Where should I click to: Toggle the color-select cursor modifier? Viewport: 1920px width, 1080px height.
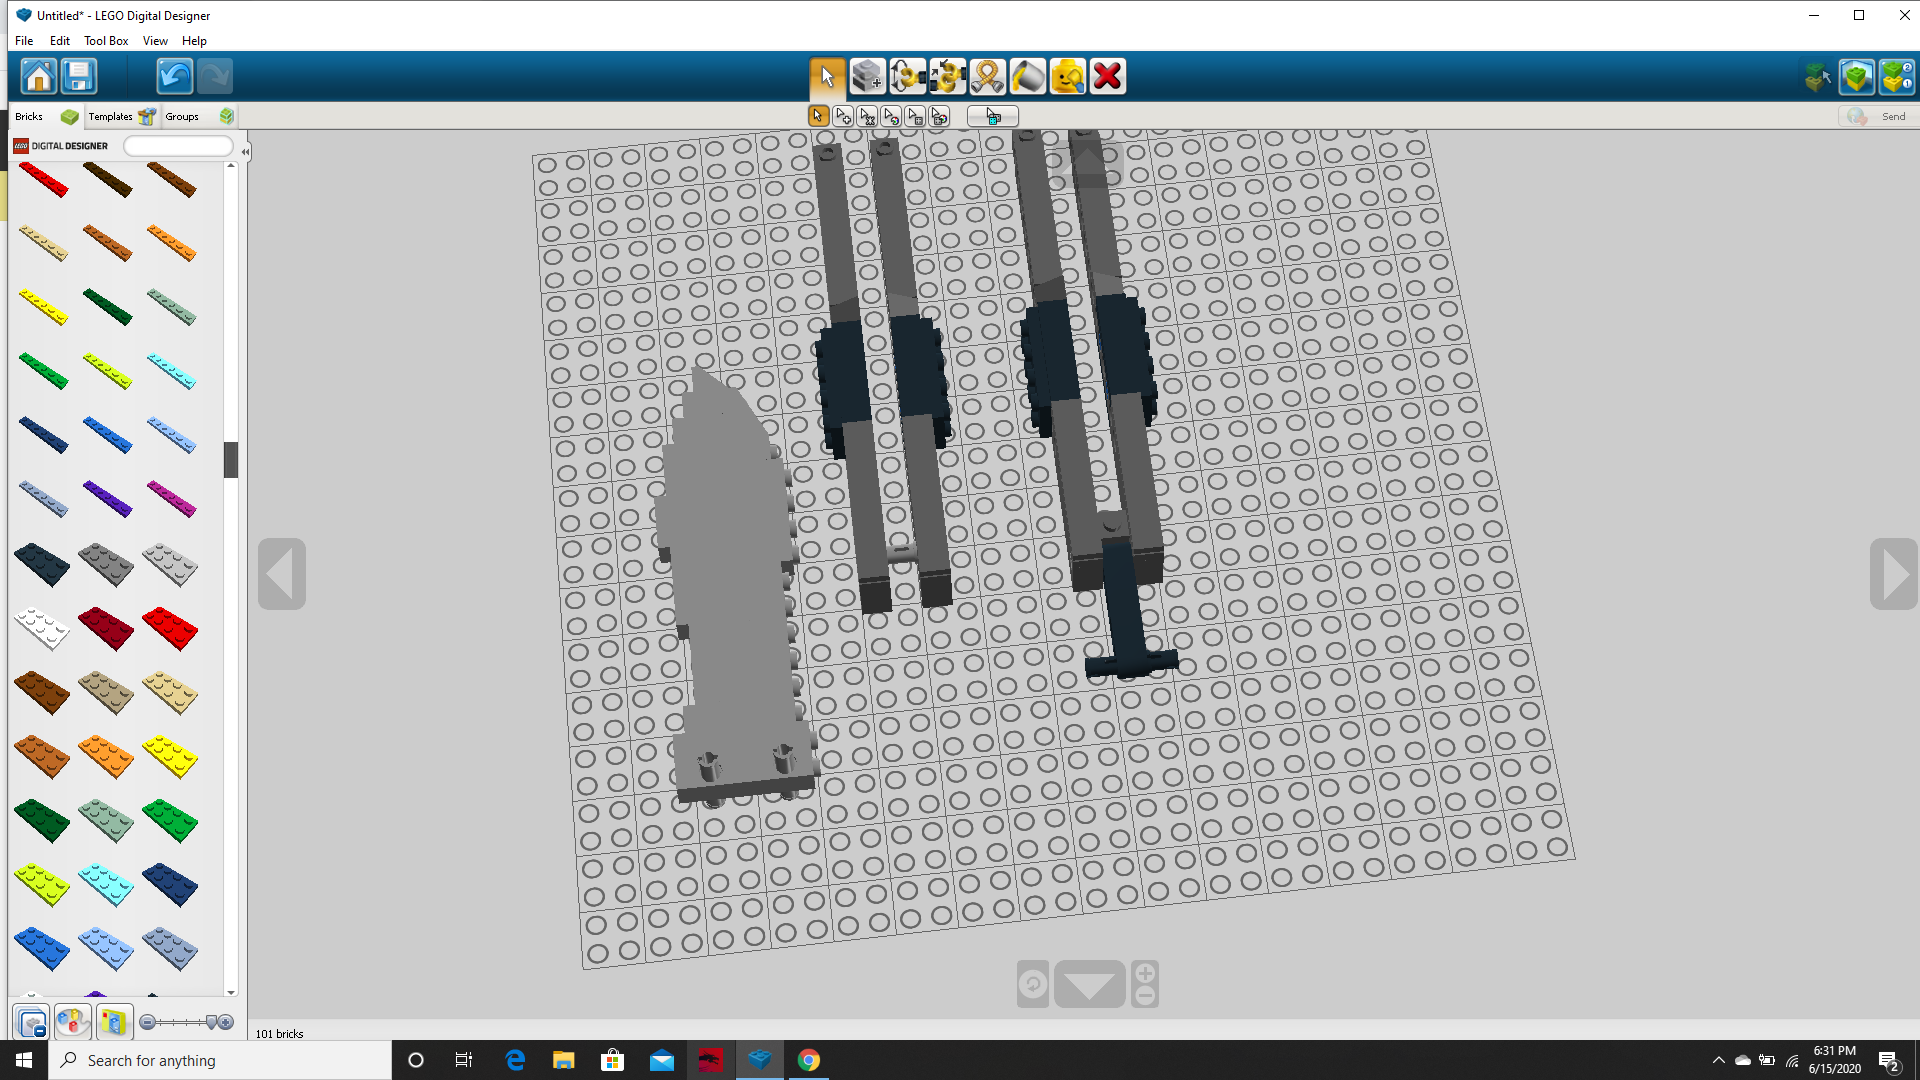tap(892, 116)
